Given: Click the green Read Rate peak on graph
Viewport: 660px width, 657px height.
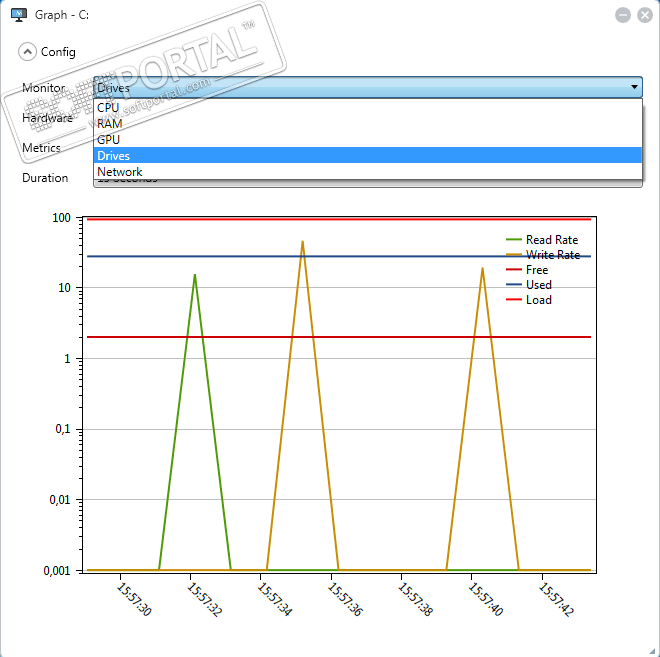Looking at the screenshot, I should click(195, 276).
